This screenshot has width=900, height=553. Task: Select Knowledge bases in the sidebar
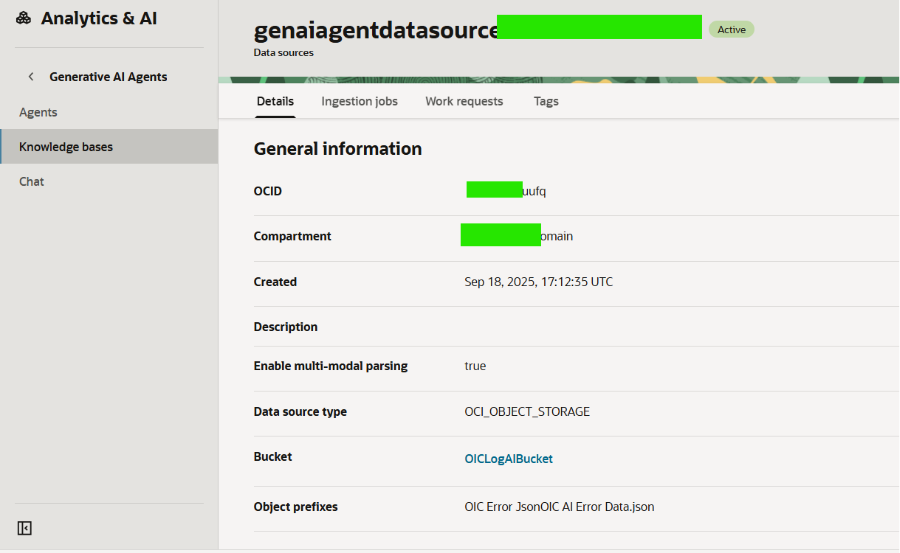click(x=109, y=146)
